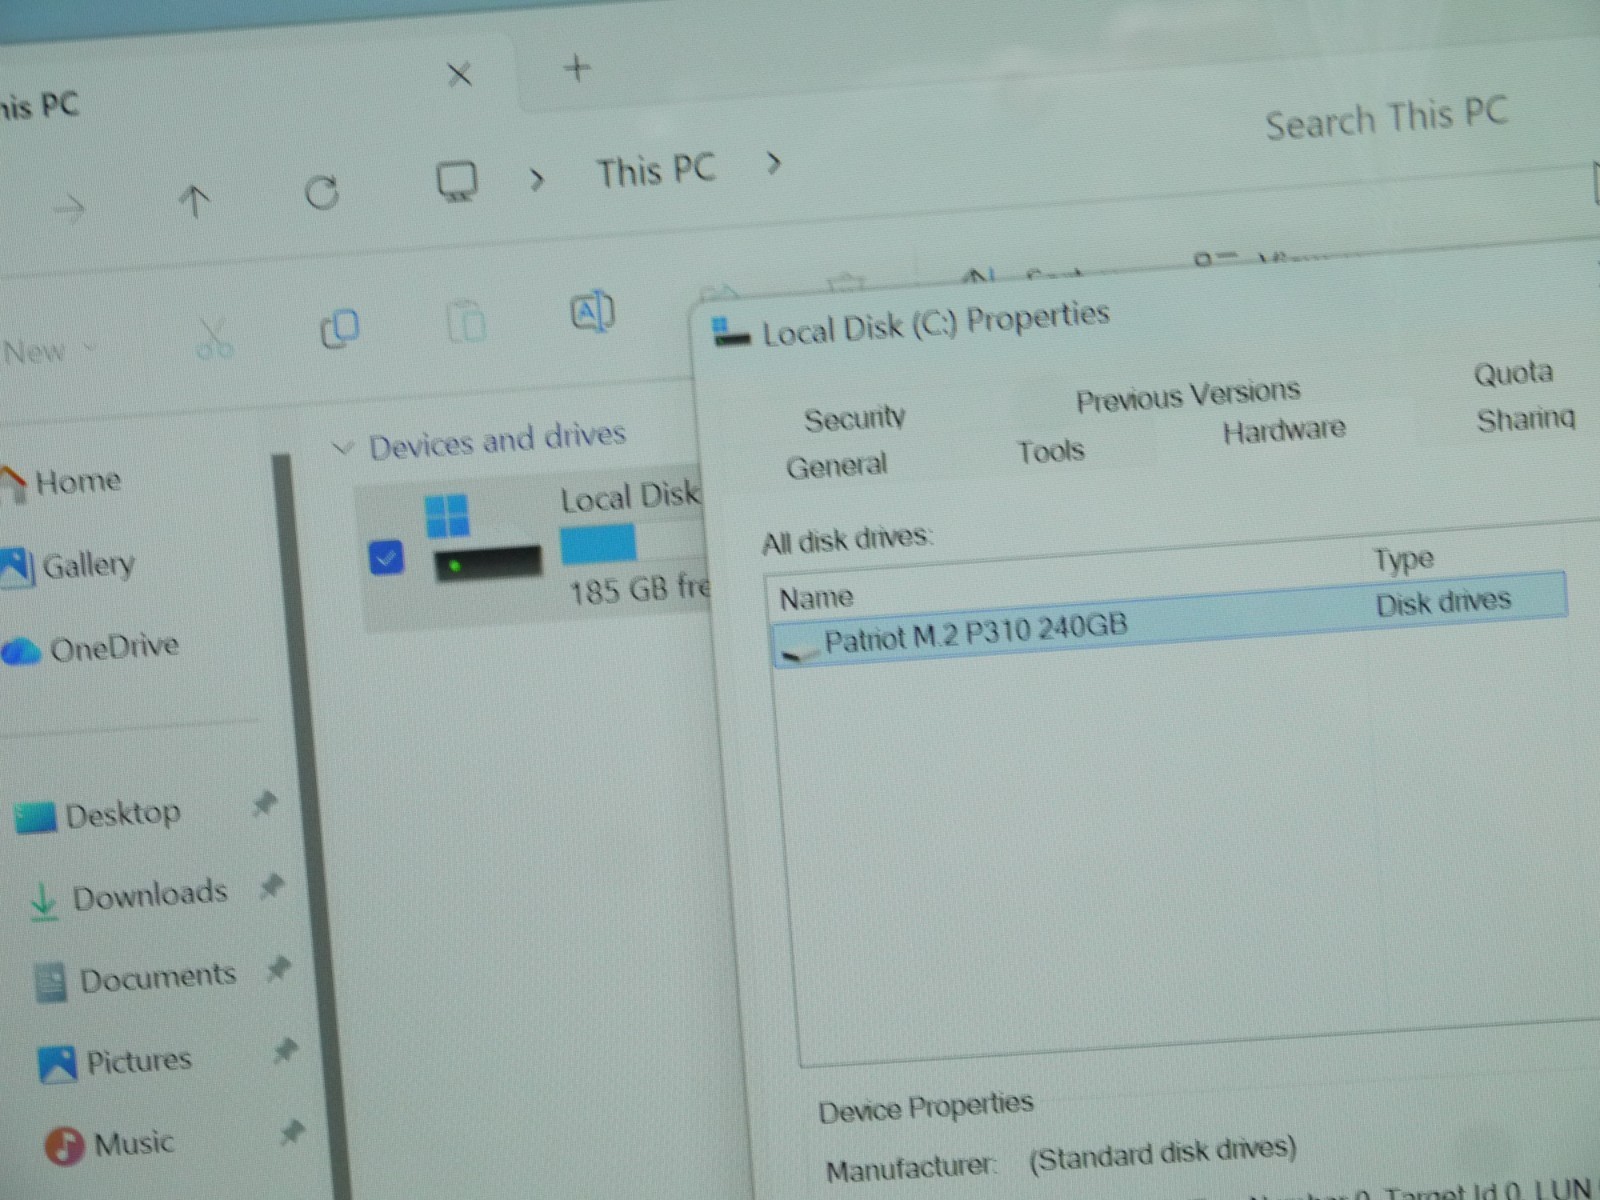The image size is (1600, 1200).
Task: Open the Documents folder in sidebar
Action: [135, 979]
